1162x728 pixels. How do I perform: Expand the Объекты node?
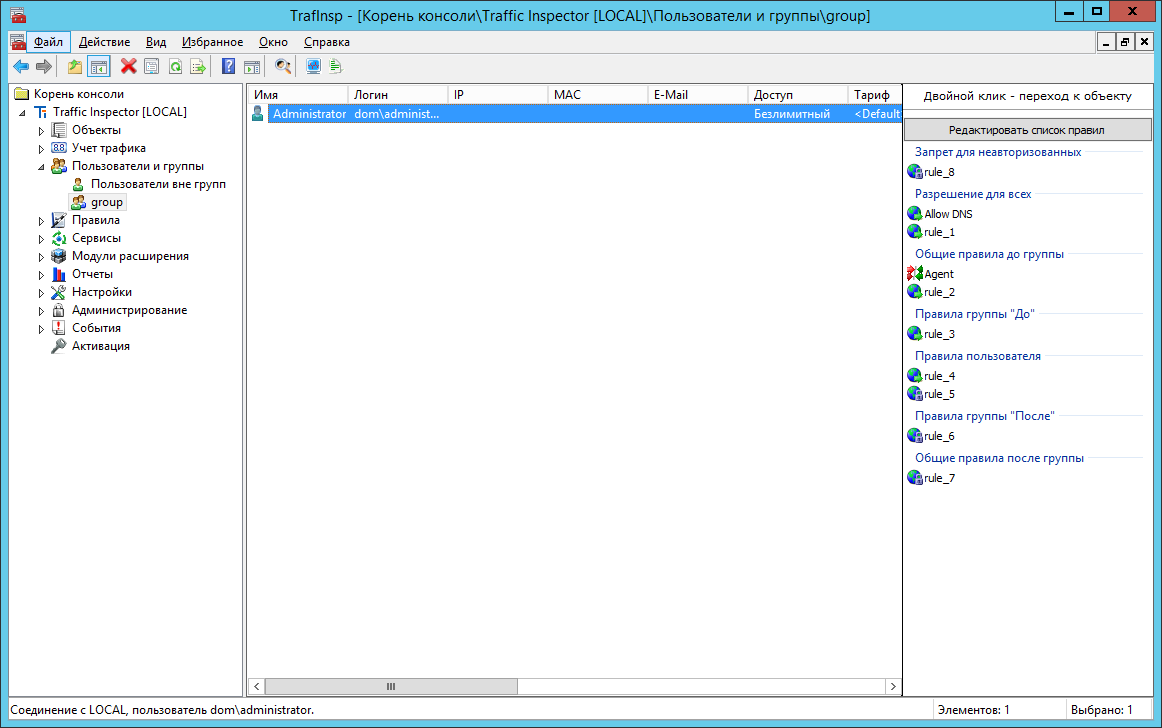(42, 130)
